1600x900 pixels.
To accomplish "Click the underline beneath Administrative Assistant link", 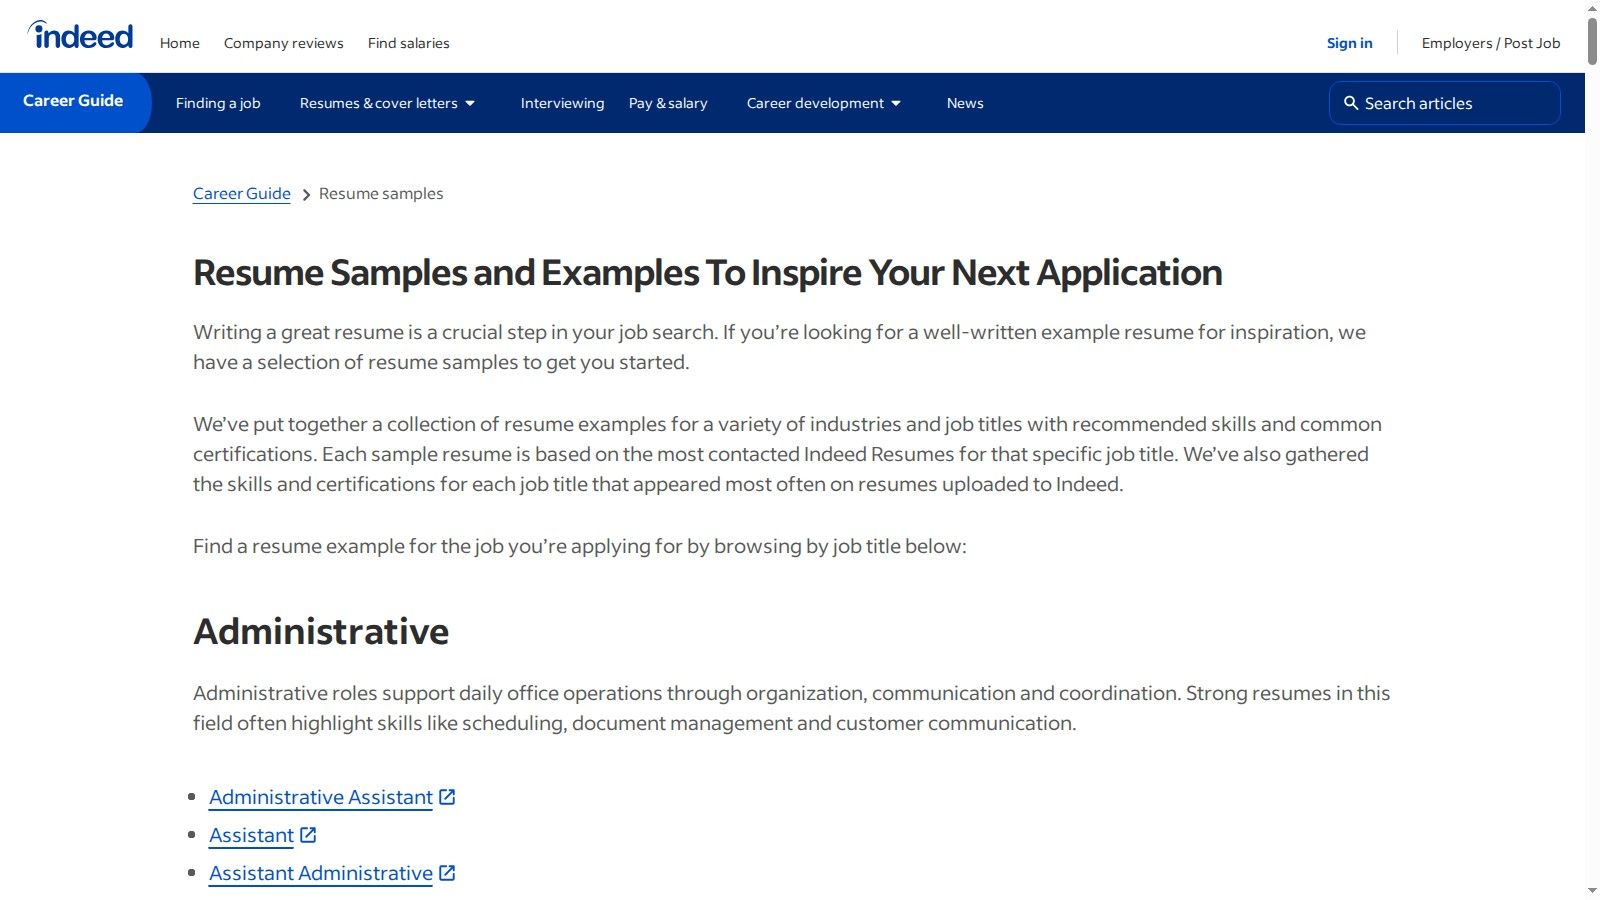I will point(318,808).
